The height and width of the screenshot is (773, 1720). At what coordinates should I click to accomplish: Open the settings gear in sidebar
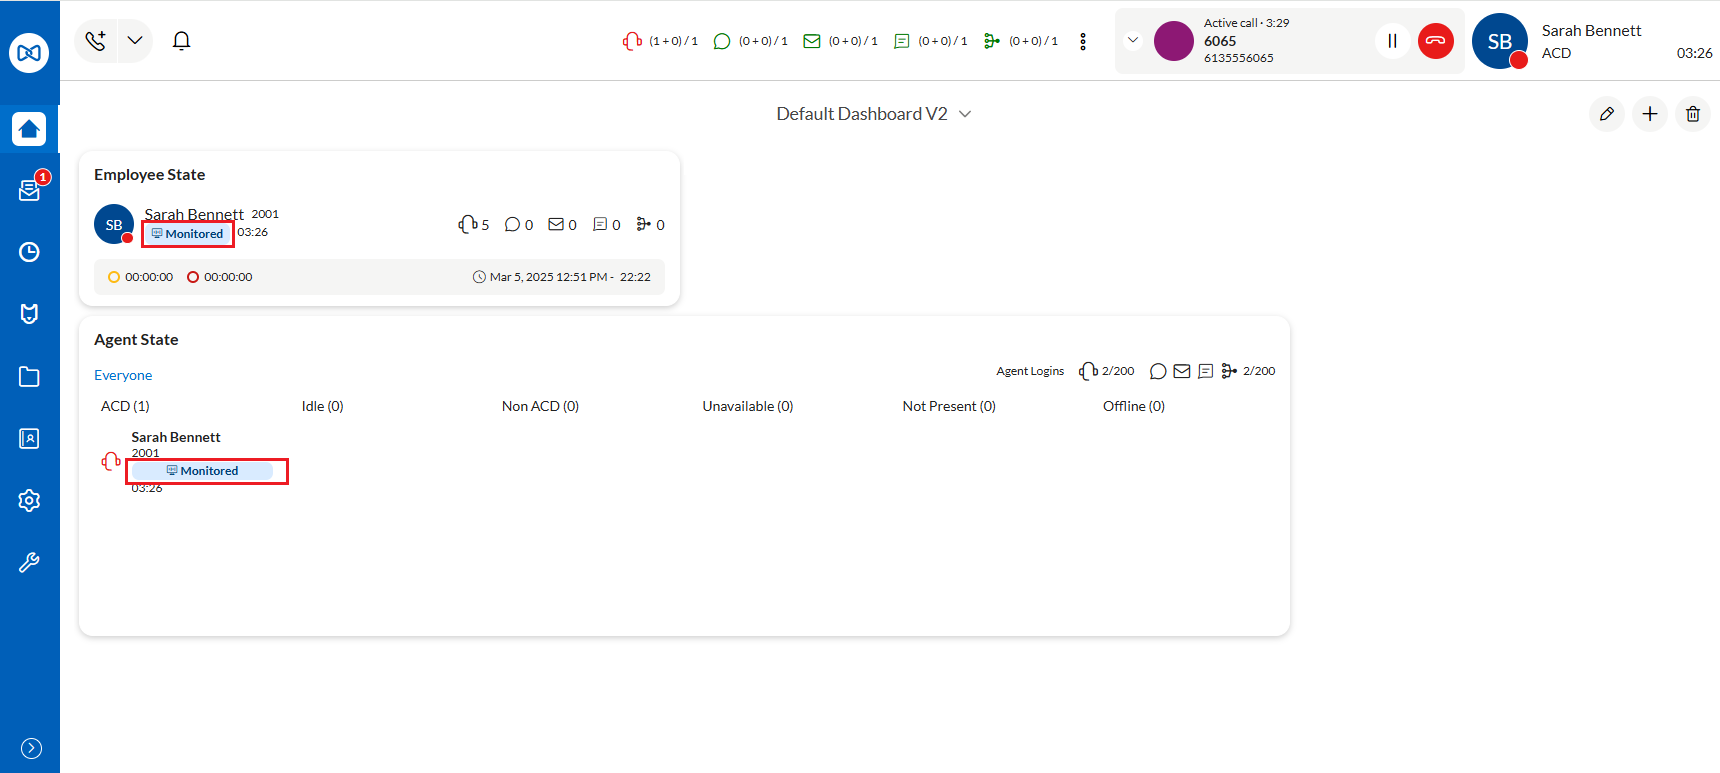[29, 501]
